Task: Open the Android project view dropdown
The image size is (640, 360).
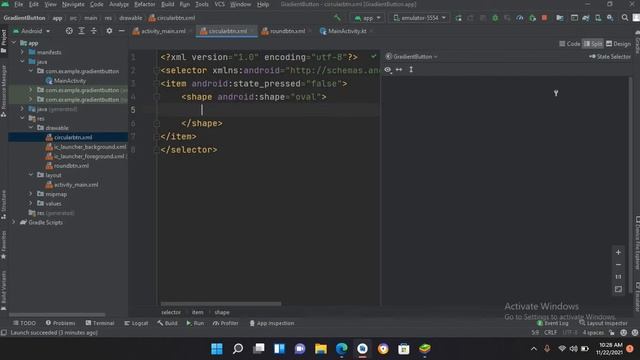Action: tap(31, 31)
